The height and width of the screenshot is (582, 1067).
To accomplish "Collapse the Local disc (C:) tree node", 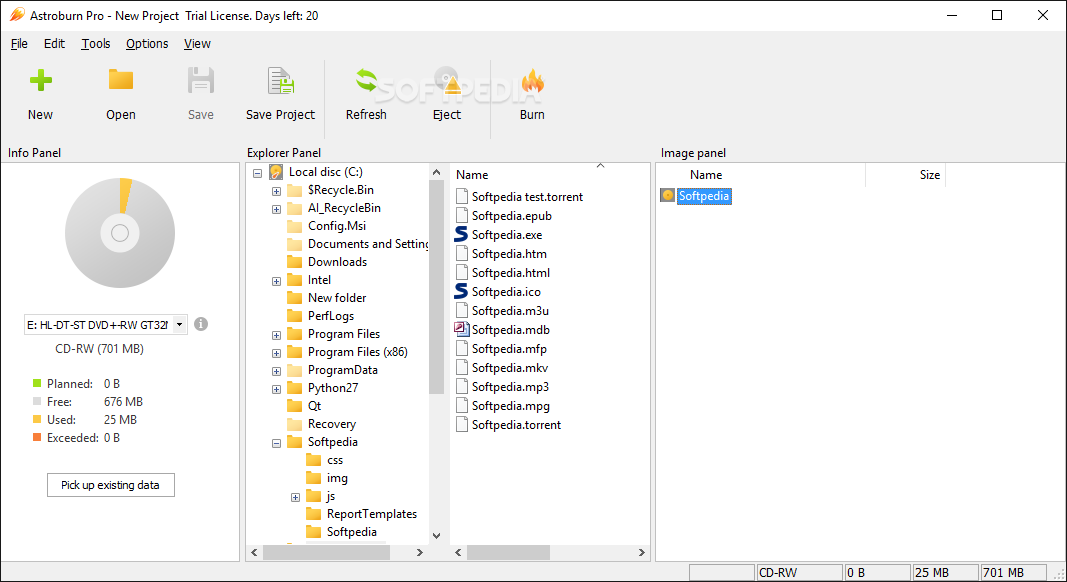I will (x=257, y=173).
